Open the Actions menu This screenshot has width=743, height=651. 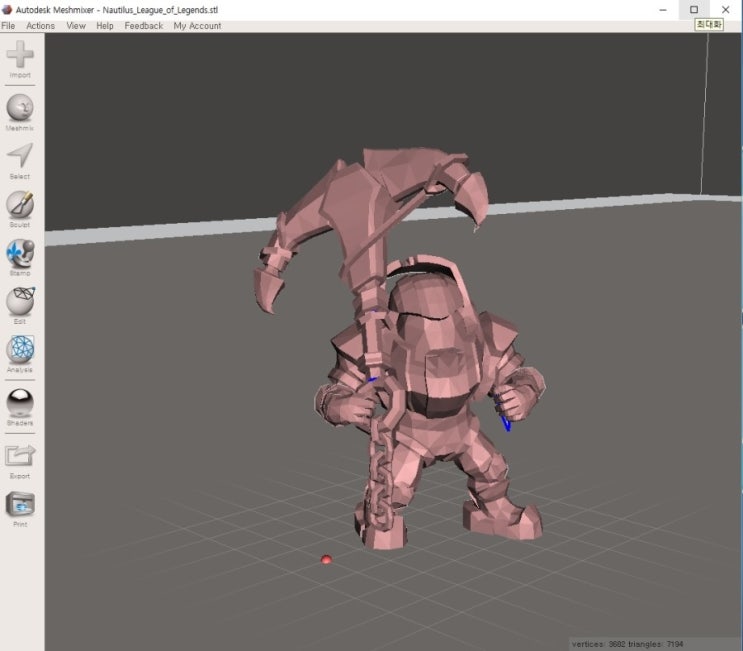(x=40, y=26)
